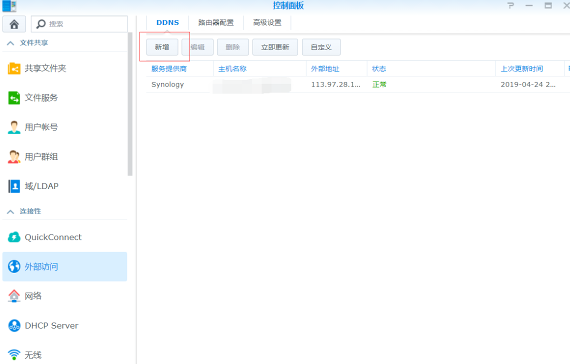Open 无线 wifi icon
The height and width of the screenshot is (364, 570).
point(14,354)
